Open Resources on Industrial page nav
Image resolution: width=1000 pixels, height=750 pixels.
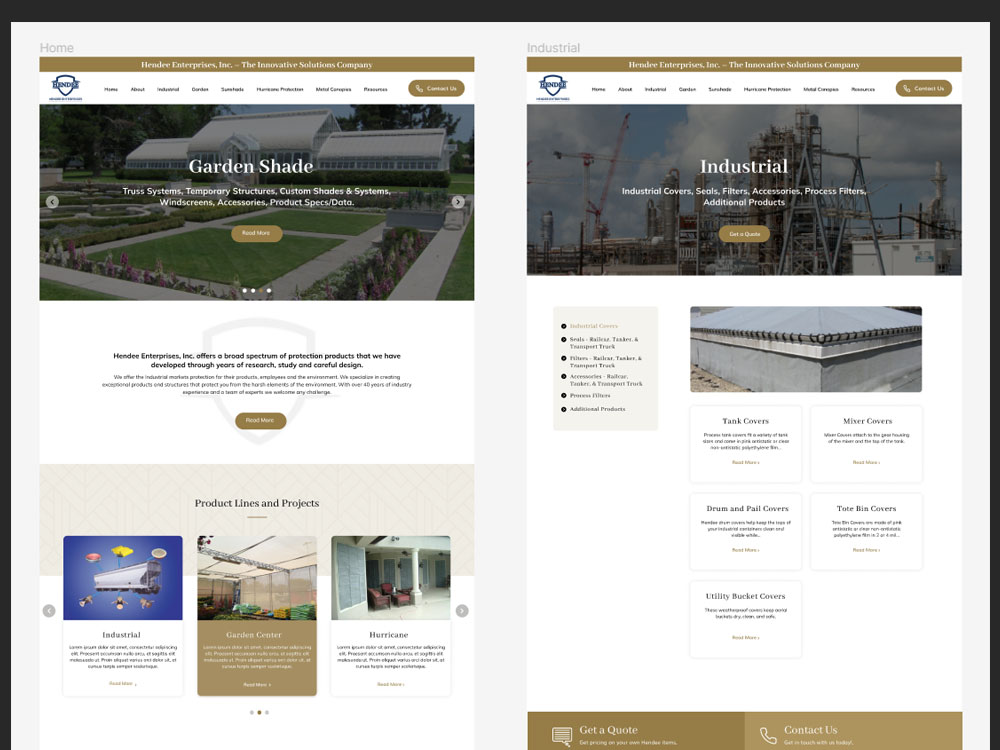(863, 89)
